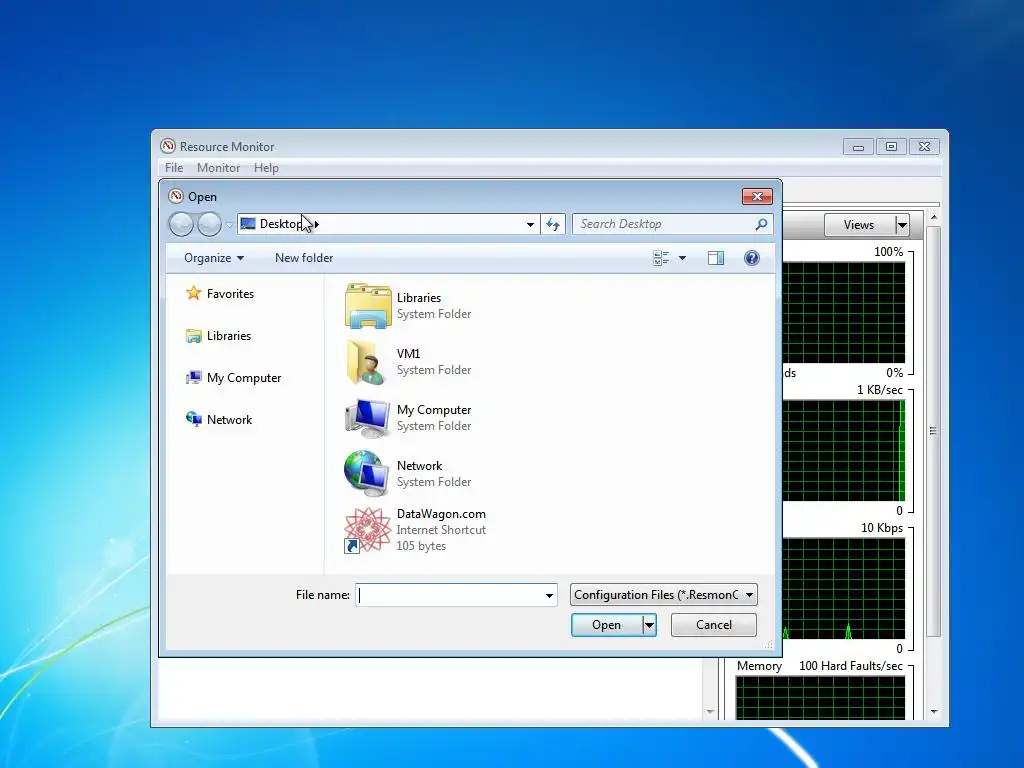Select the VM1 label text
Viewport: 1024px width, 768px height.
pos(408,354)
